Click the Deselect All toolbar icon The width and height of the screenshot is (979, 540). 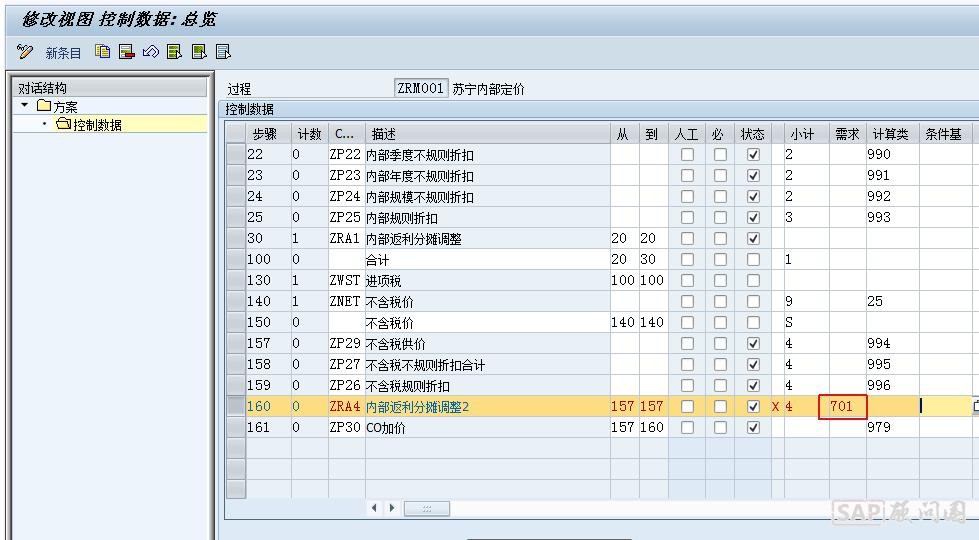point(223,52)
